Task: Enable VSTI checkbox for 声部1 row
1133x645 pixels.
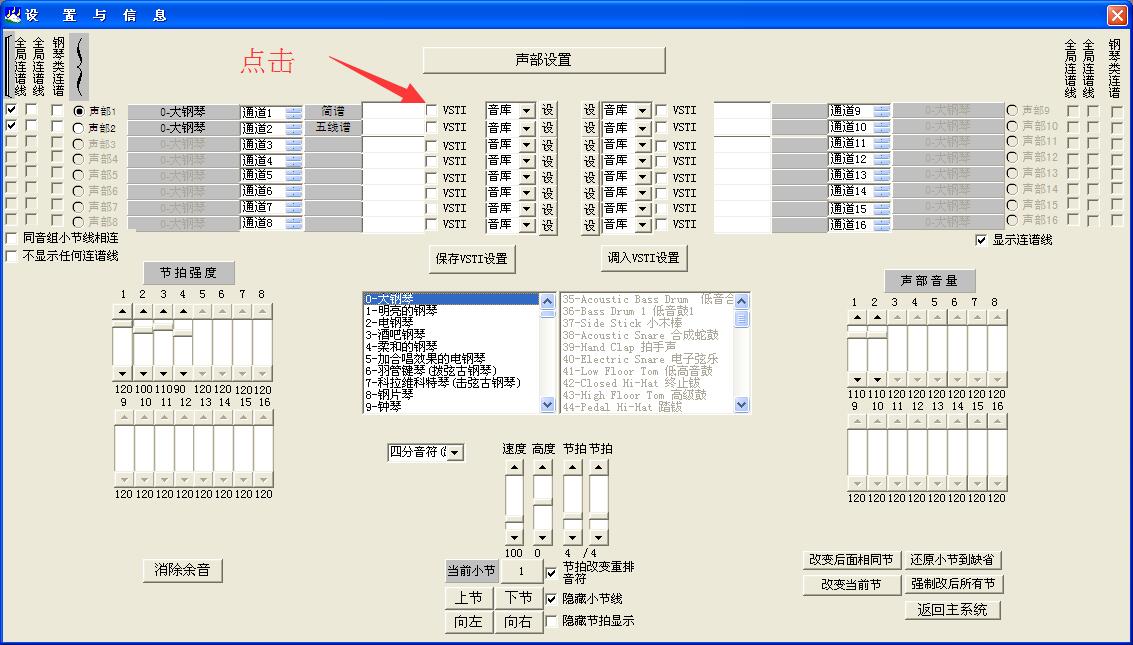Action: pyautogui.click(x=431, y=110)
